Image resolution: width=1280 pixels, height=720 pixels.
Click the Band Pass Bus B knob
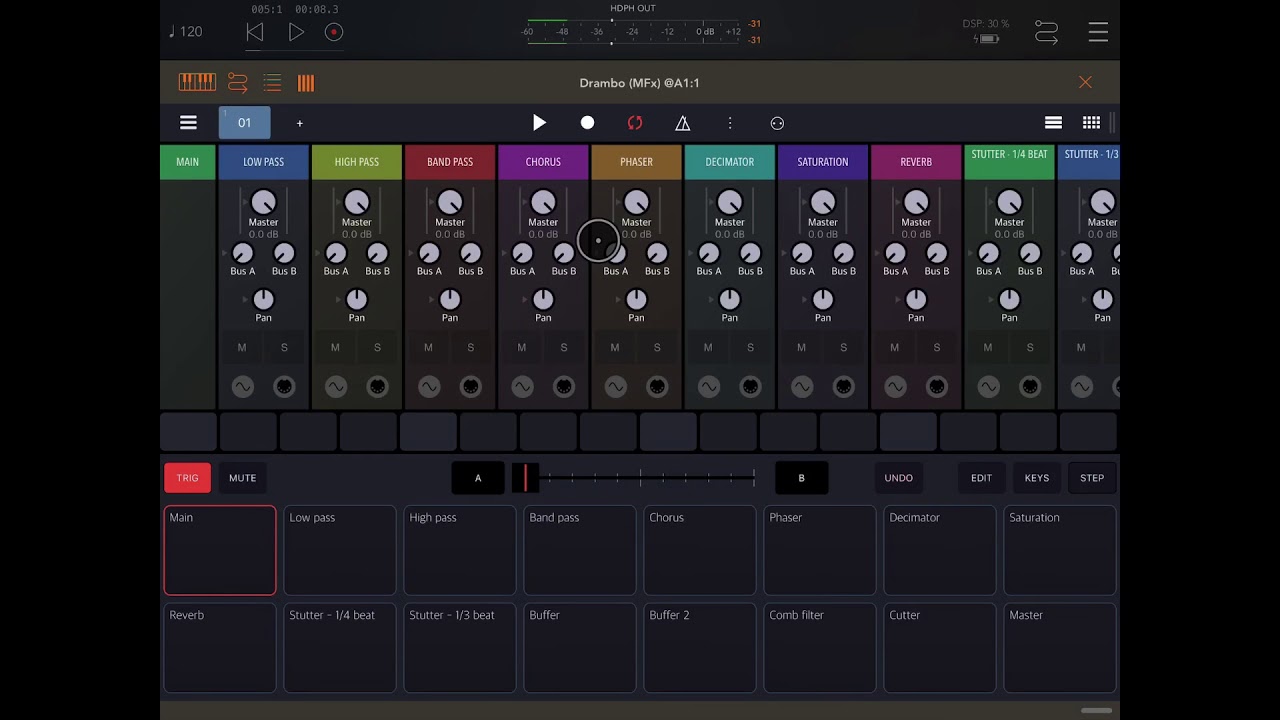(471, 253)
